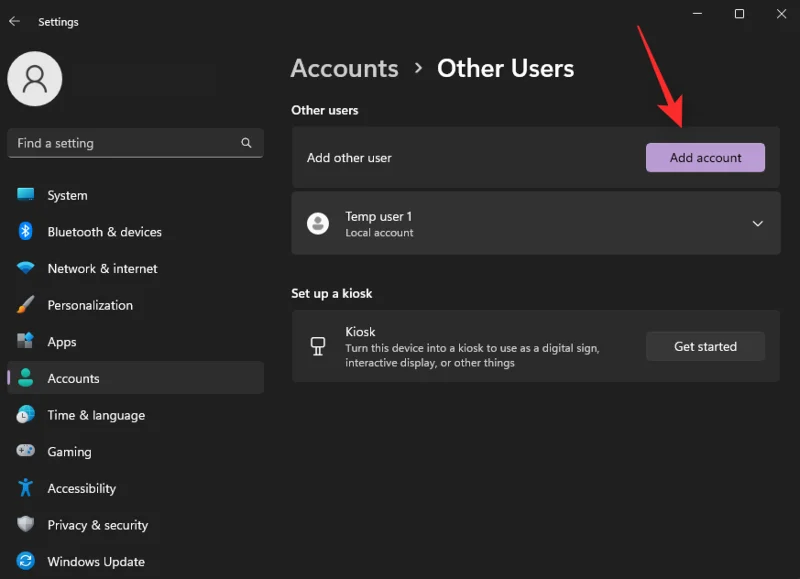Expand the Temp user 1 account details

point(757,223)
